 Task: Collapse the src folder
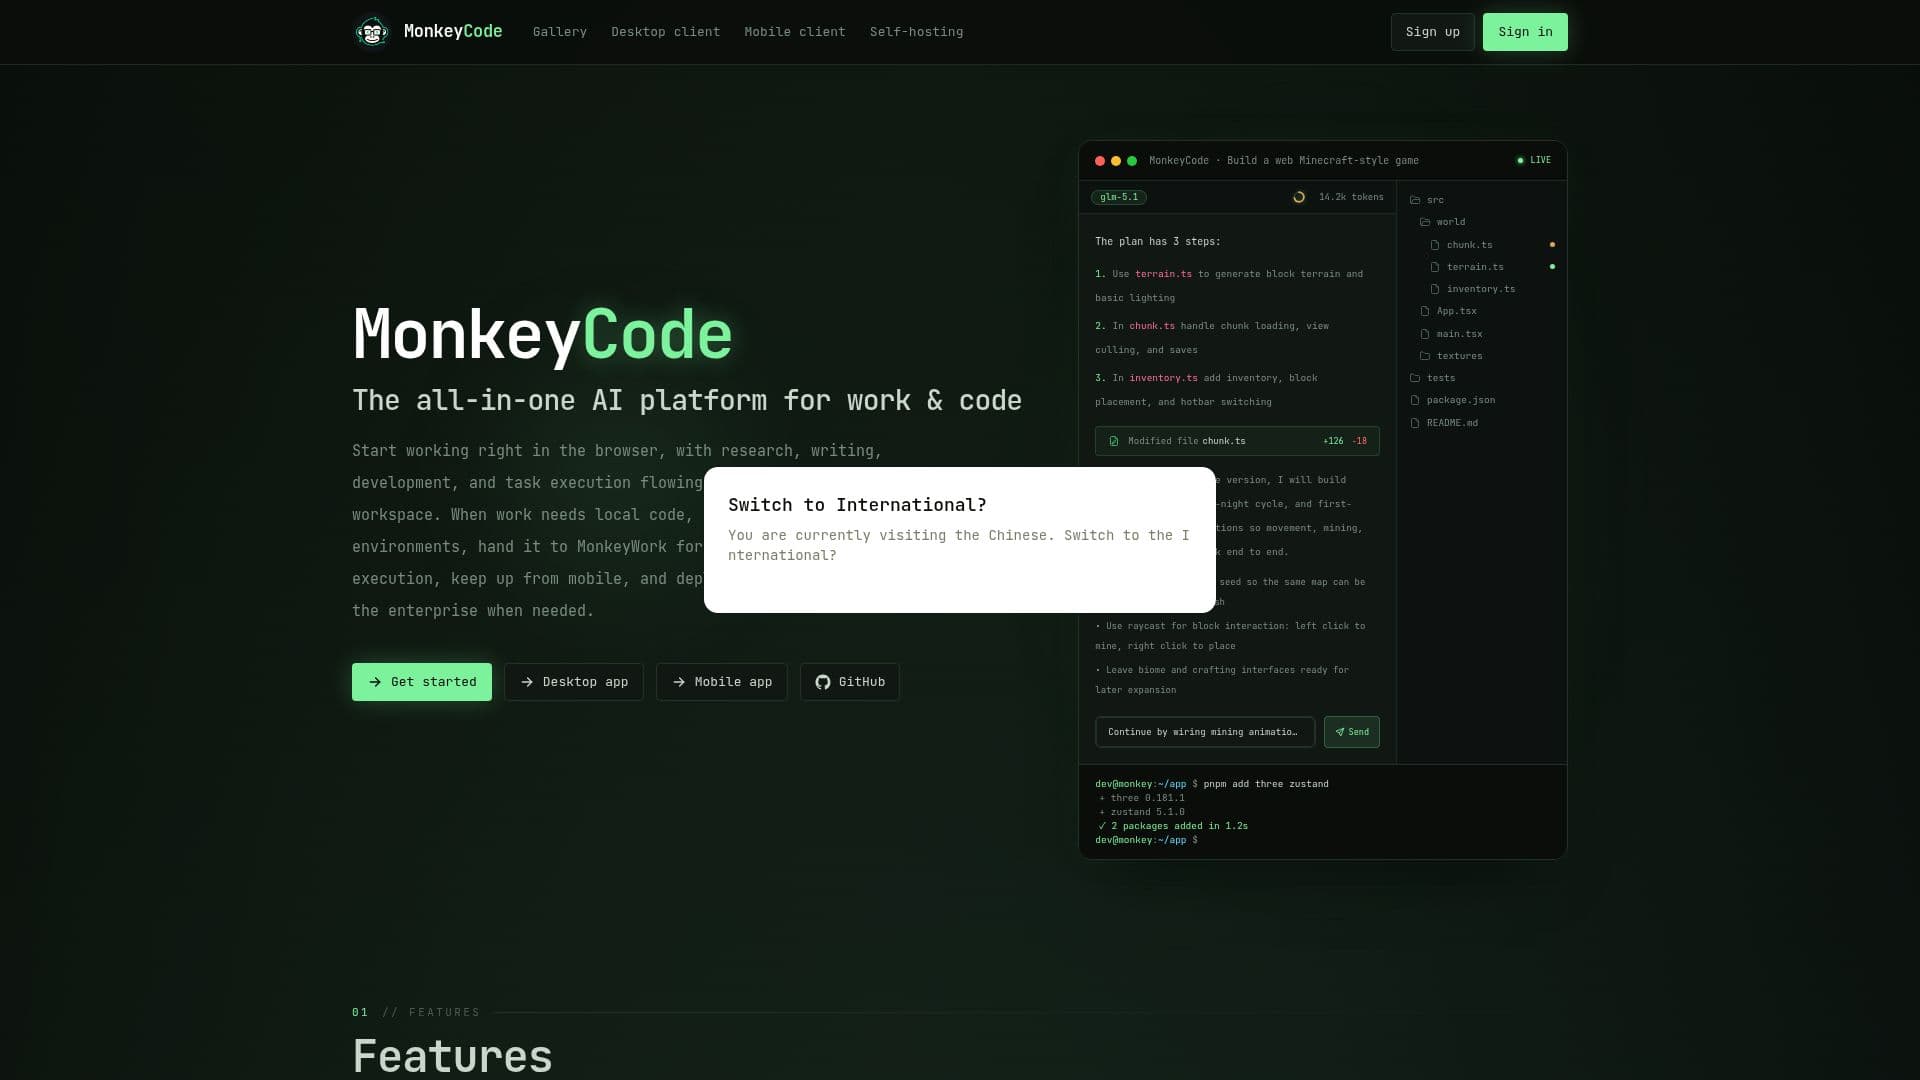point(1426,200)
